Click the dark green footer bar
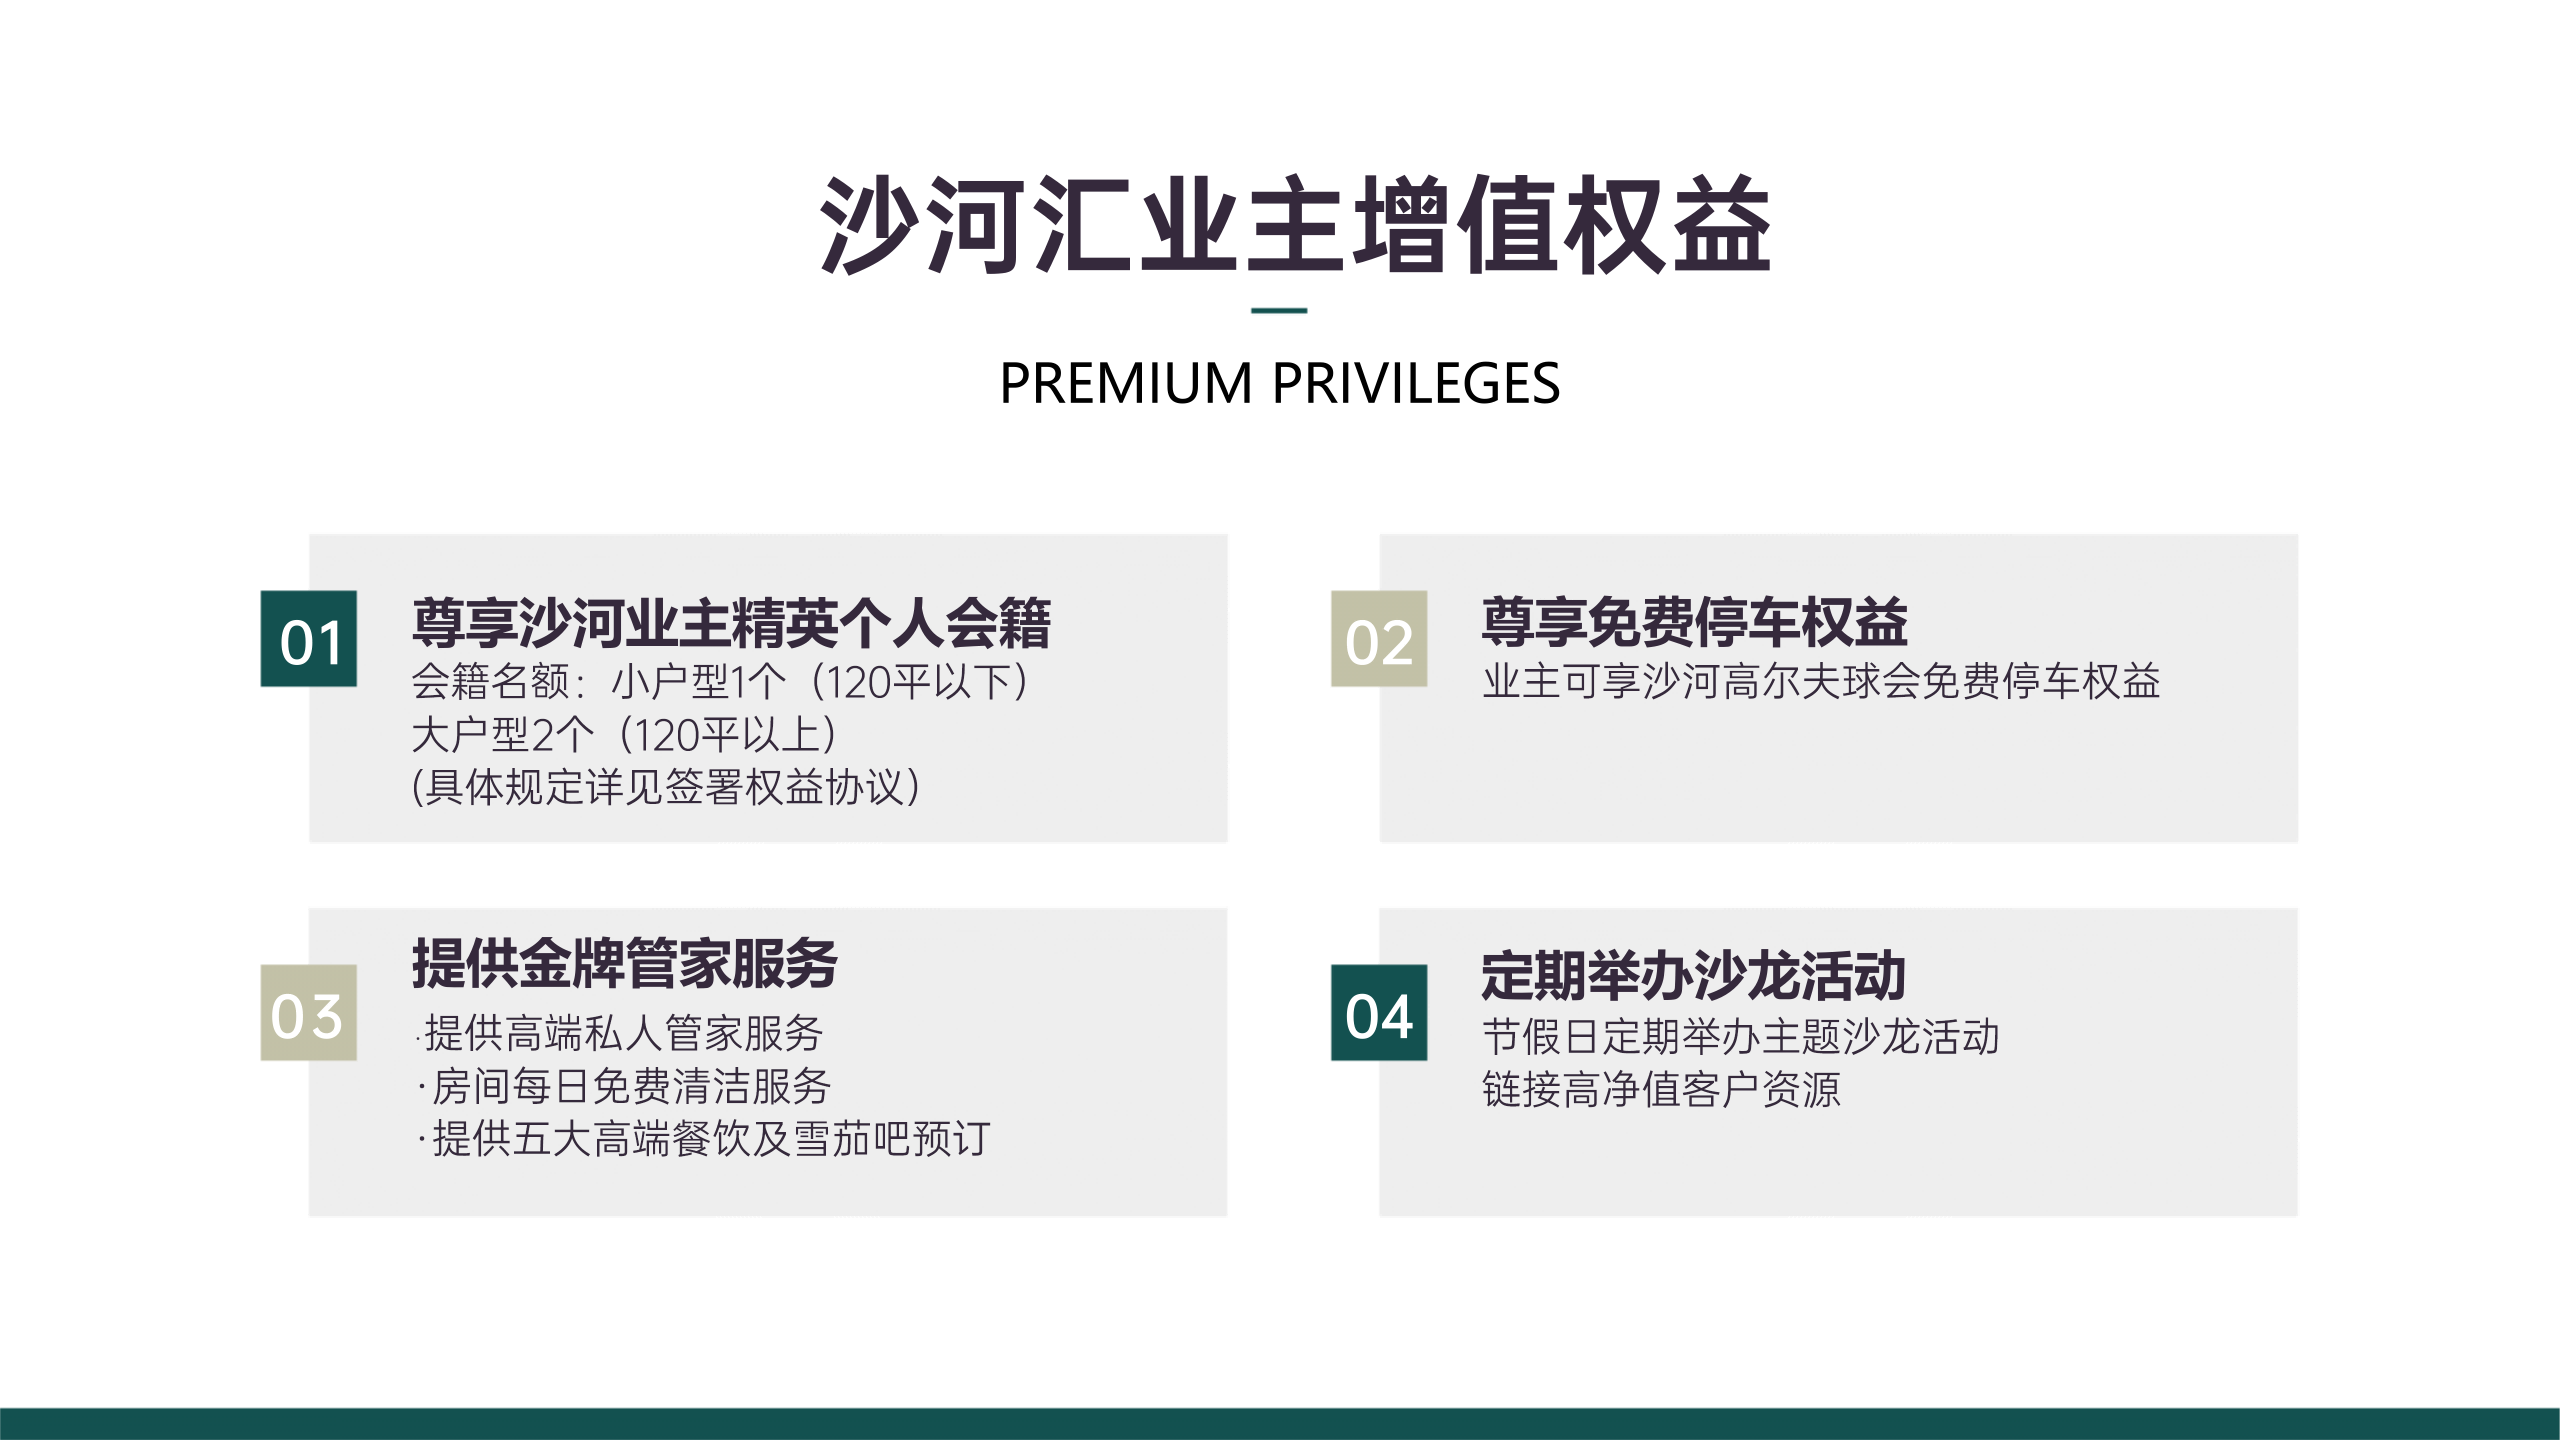 [1280, 1423]
